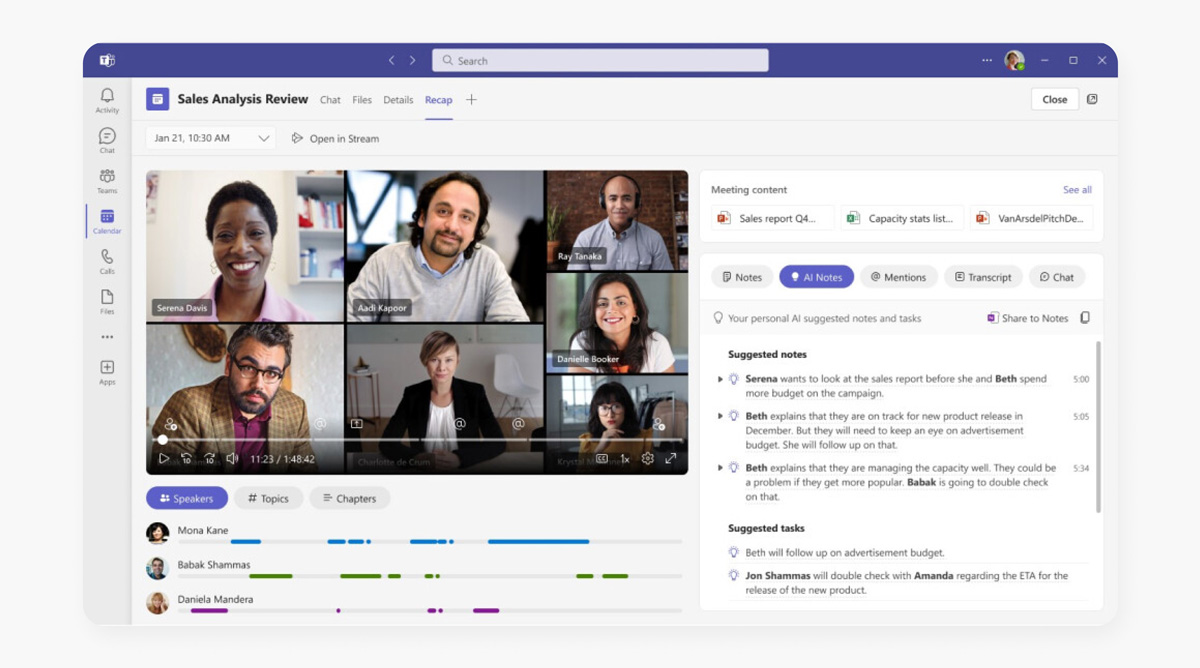
Task: Mute the recording volume
Action: pyautogui.click(x=232, y=459)
